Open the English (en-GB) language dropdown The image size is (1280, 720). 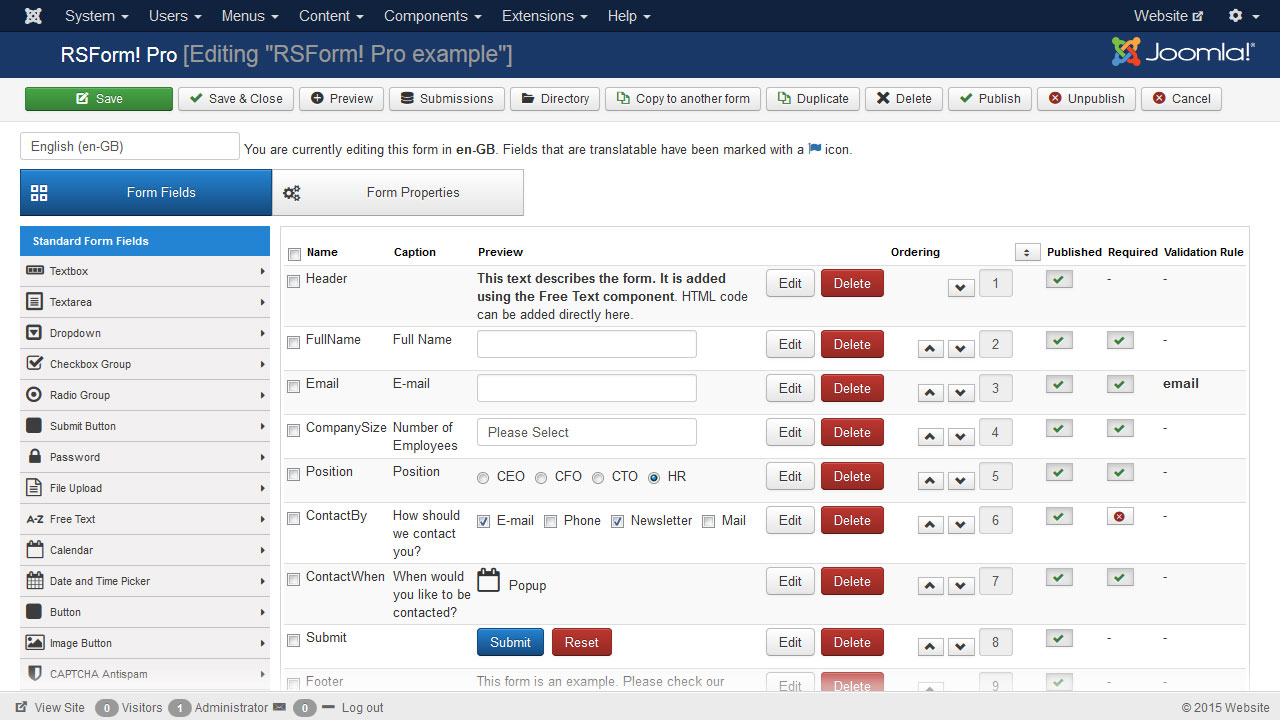(130, 146)
